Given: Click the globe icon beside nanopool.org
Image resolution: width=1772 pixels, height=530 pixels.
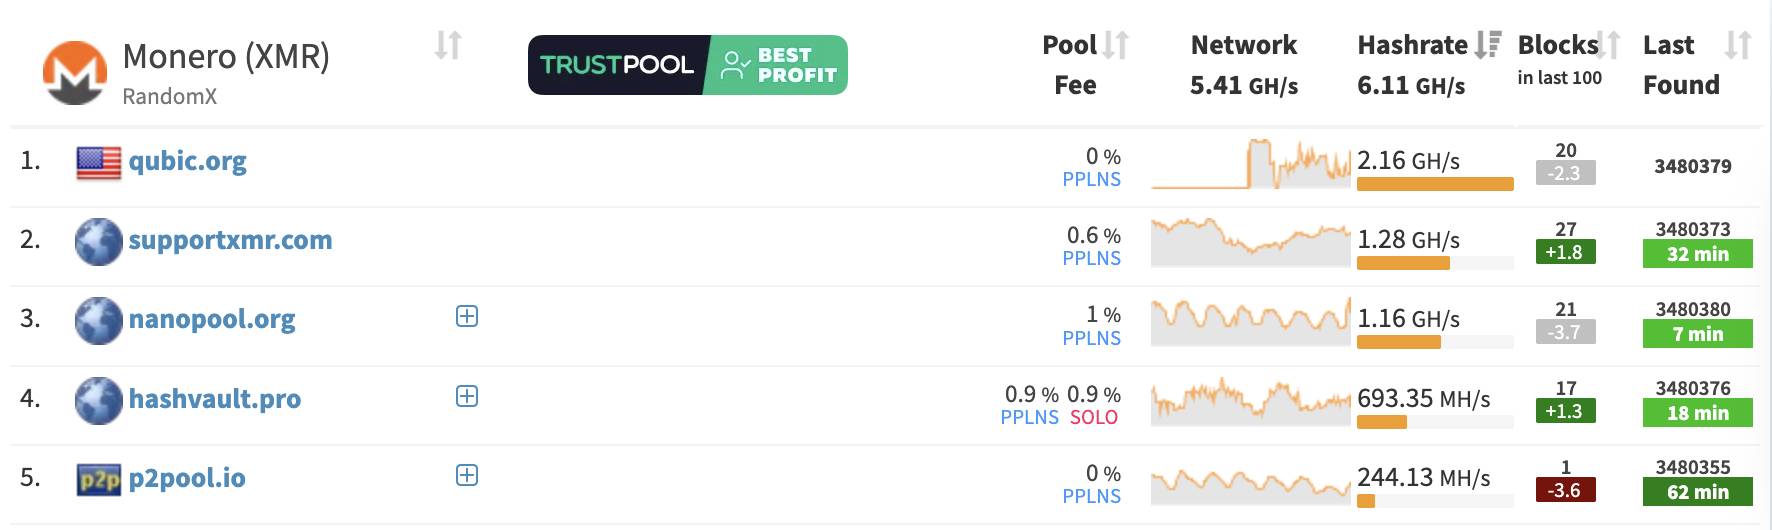Looking at the screenshot, I should coord(99,320).
